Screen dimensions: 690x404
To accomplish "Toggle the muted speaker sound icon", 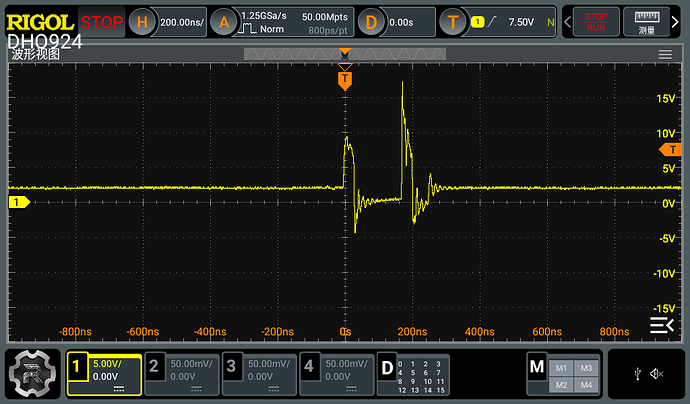I will point(656,374).
